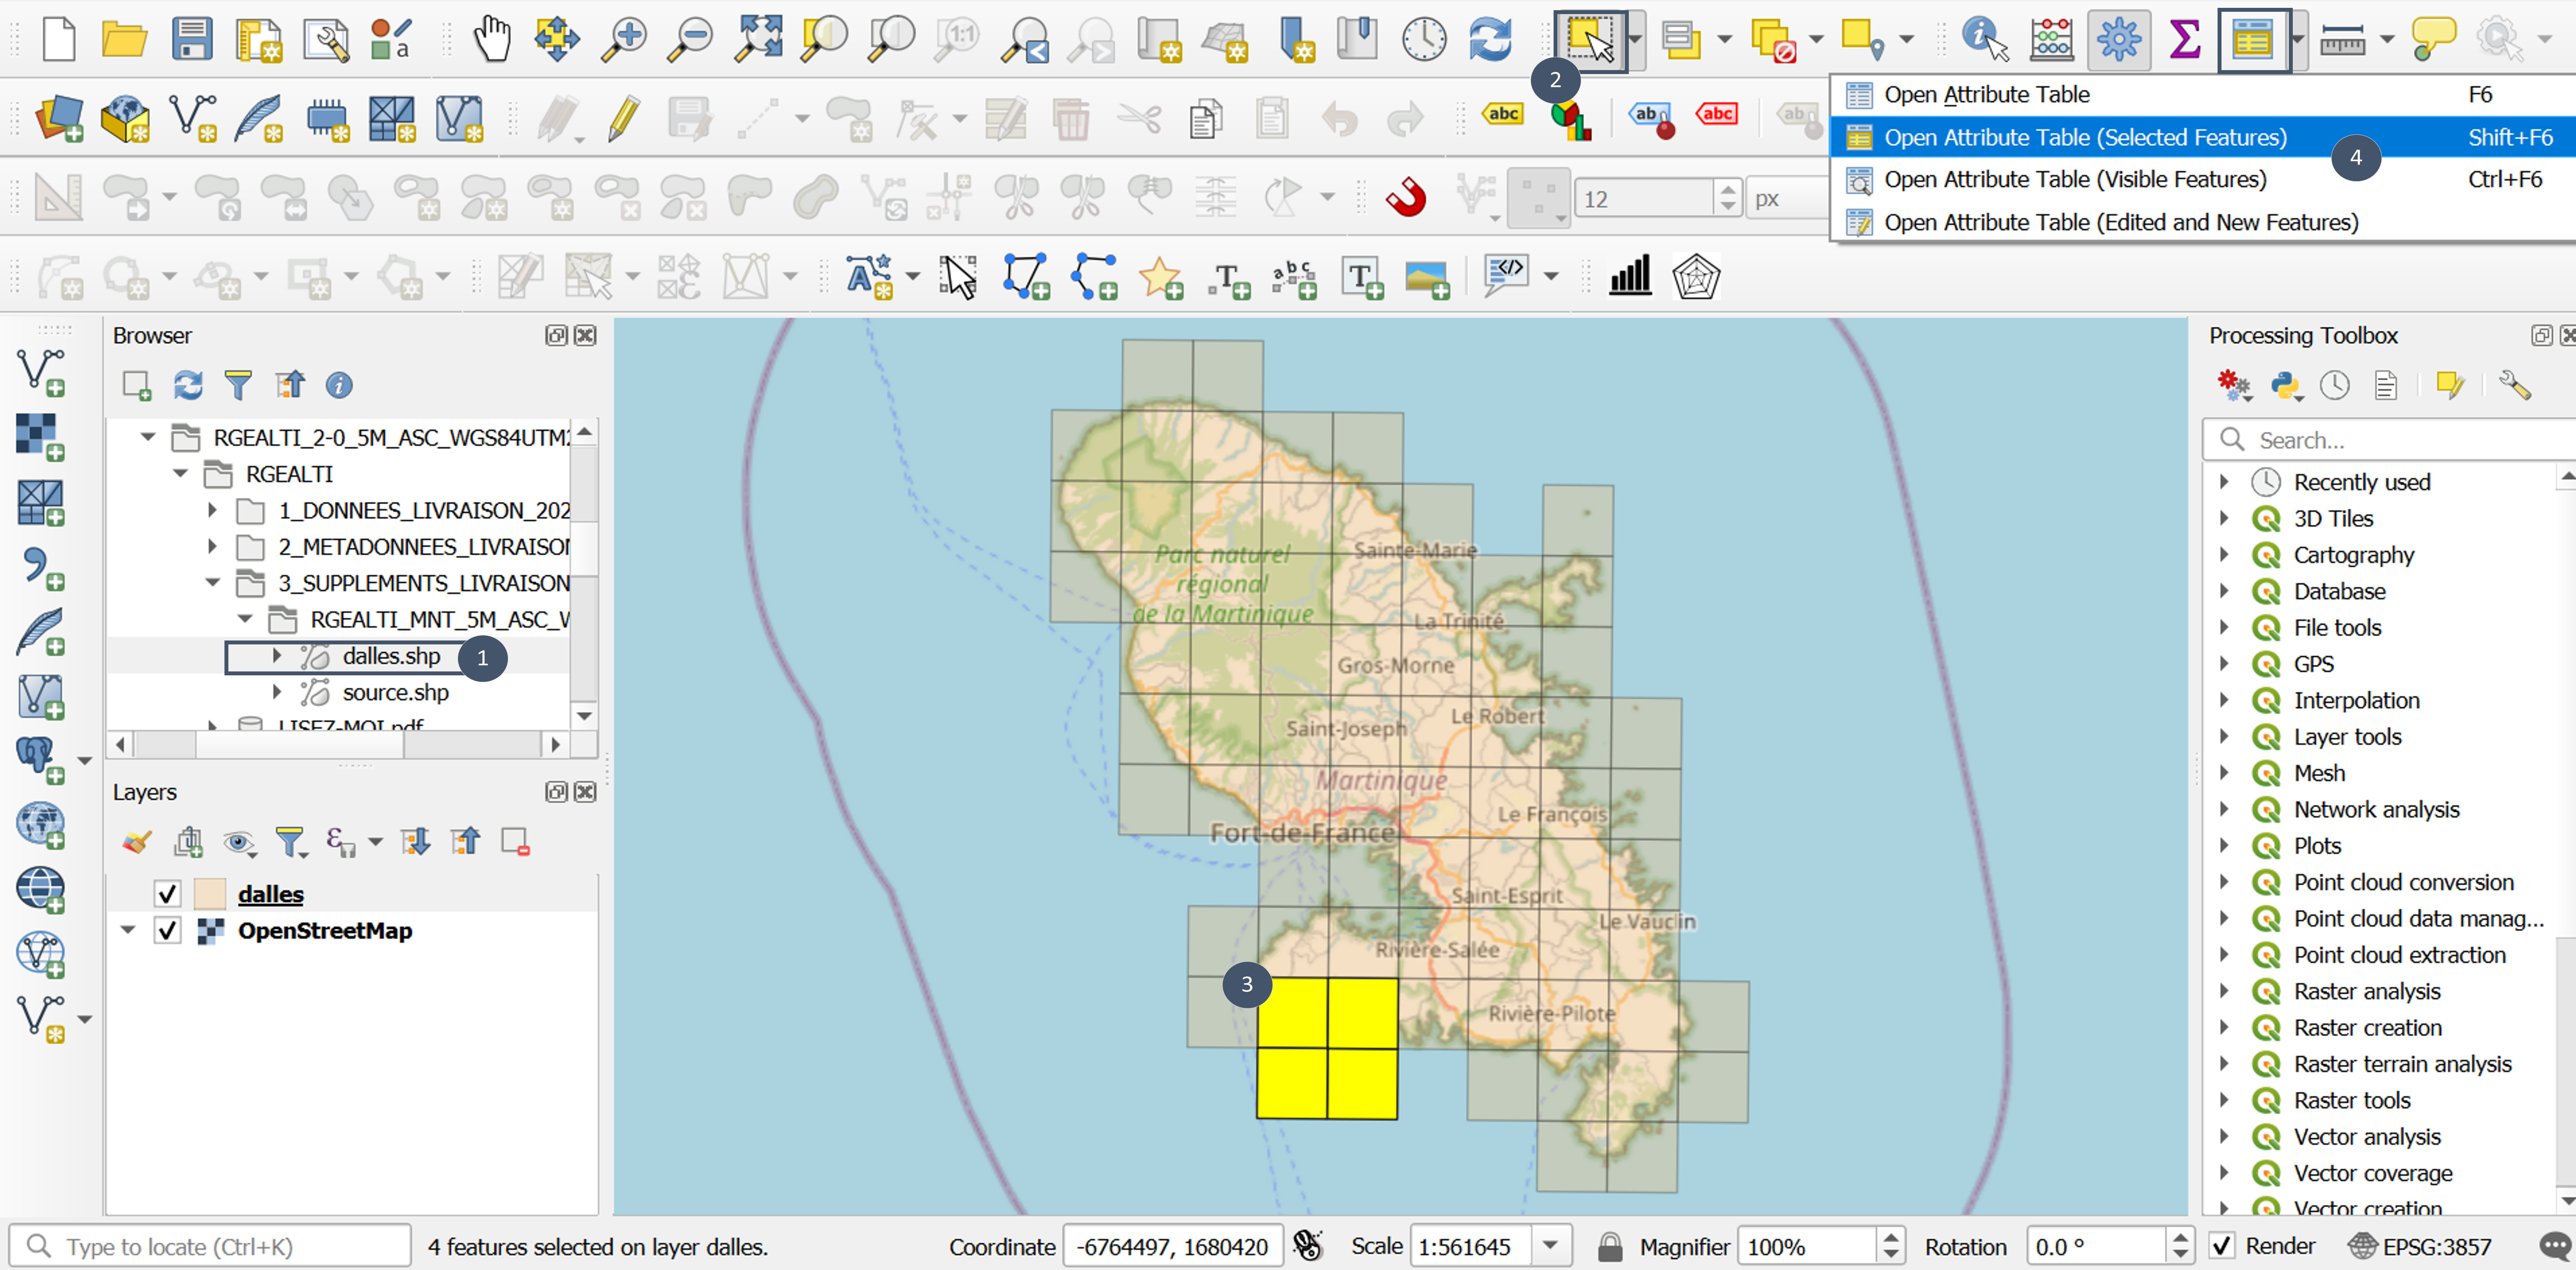Disable the Render checkbox in status bar

(x=2222, y=1246)
